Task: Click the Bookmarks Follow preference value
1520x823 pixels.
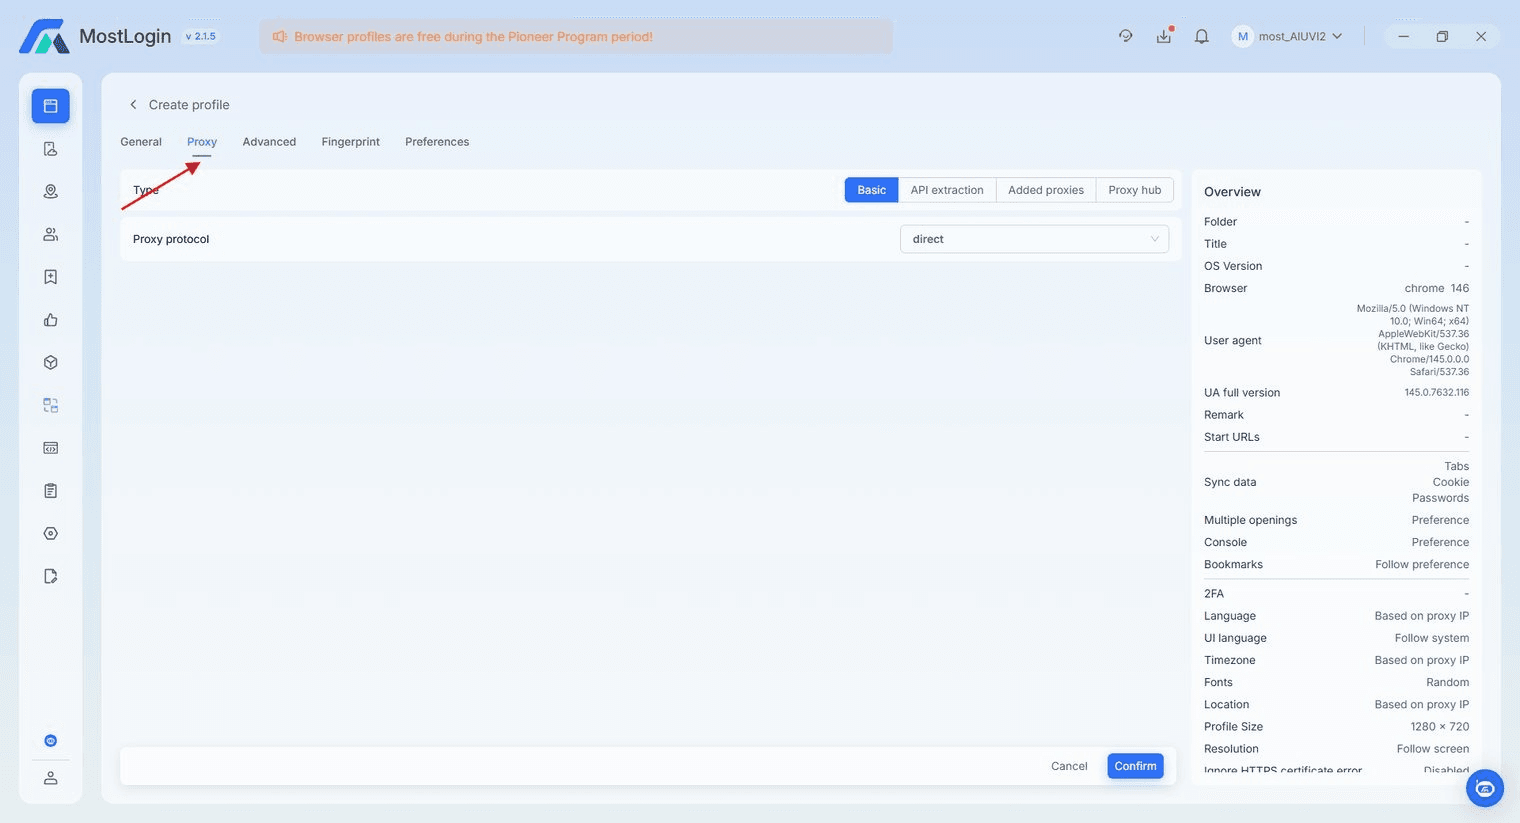Action: (1422, 564)
